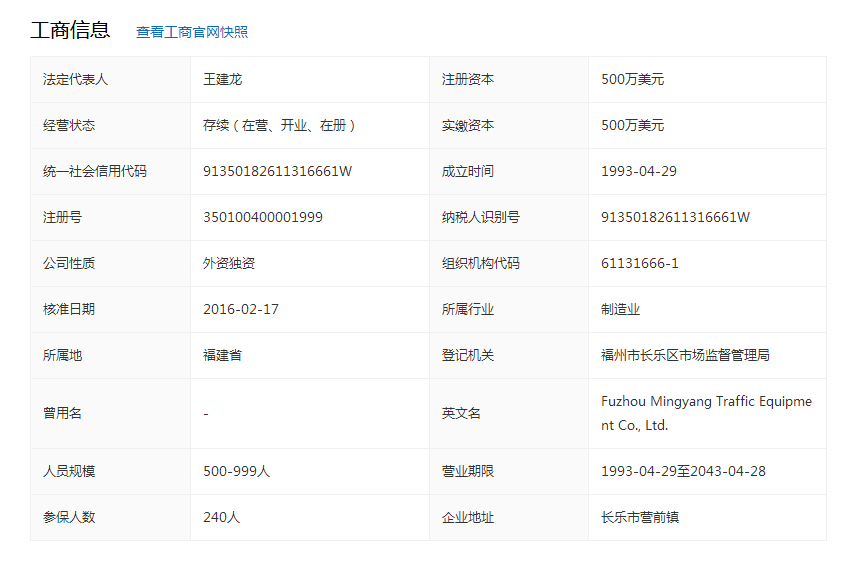Select taxpayer ID value in 纳税人识别号 row

[675, 217]
